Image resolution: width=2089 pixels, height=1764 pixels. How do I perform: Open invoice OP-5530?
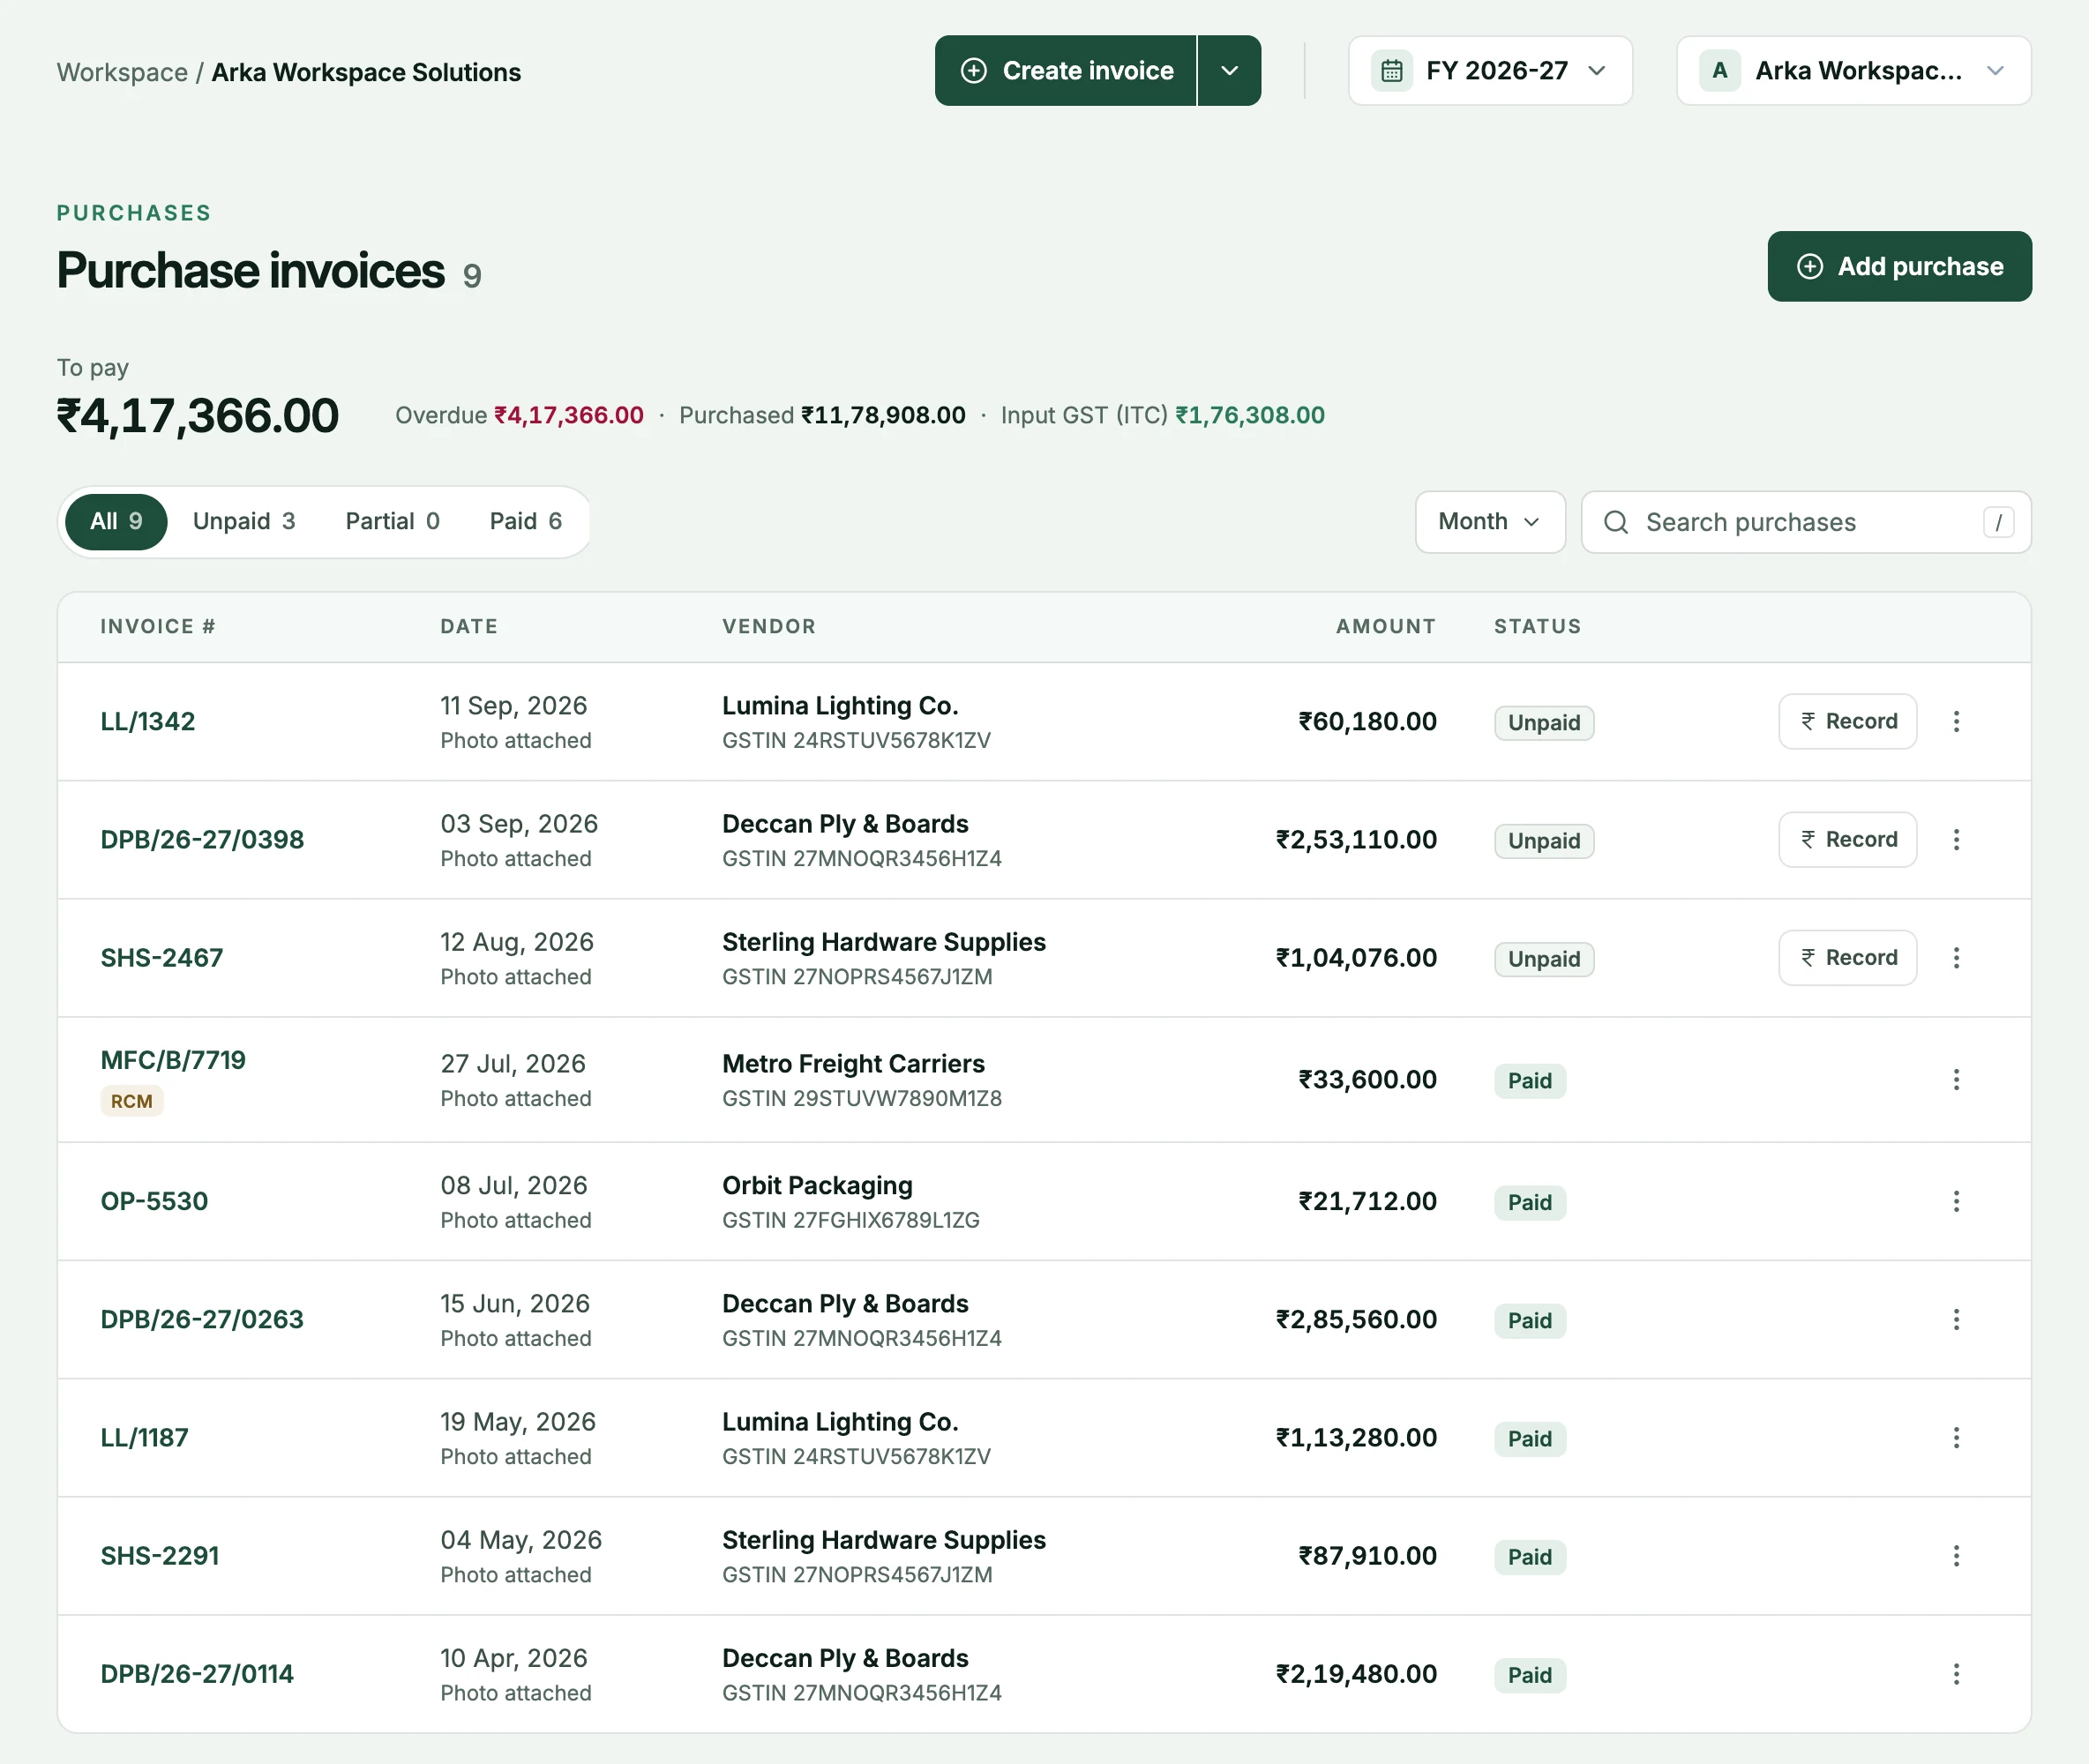(x=154, y=1201)
